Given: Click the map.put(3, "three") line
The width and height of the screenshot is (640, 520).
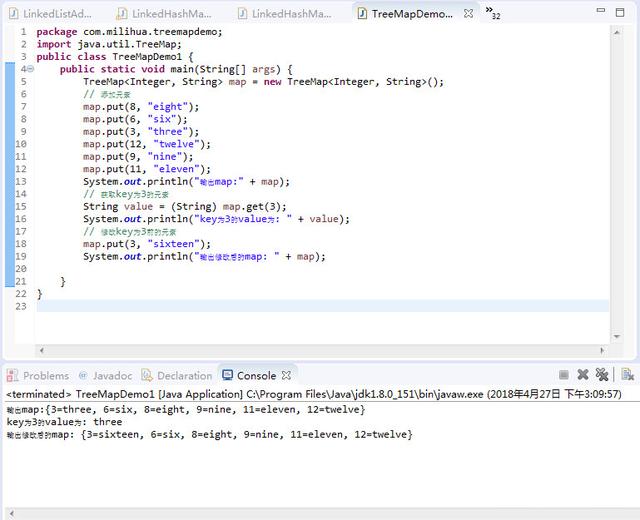Looking at the screenshot, I should [x=141, y=132].
